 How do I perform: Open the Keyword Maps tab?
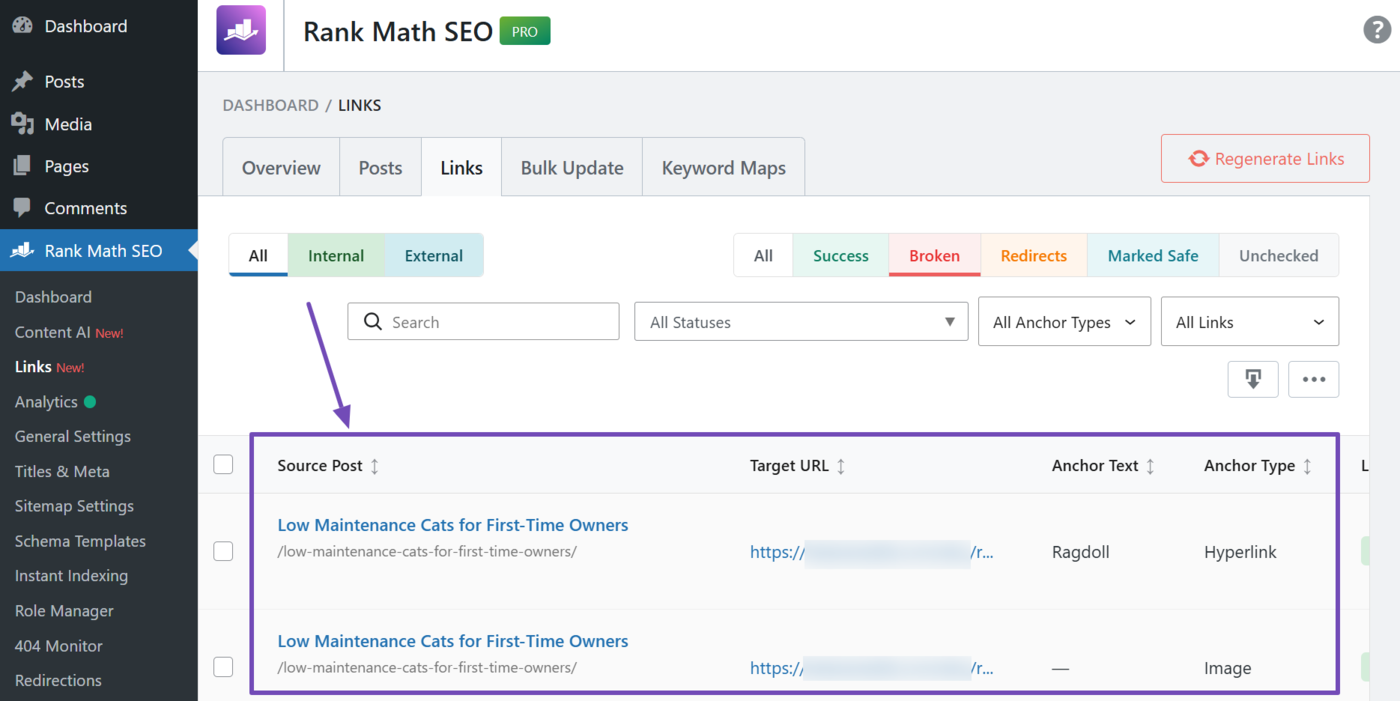tap(723, 167)
